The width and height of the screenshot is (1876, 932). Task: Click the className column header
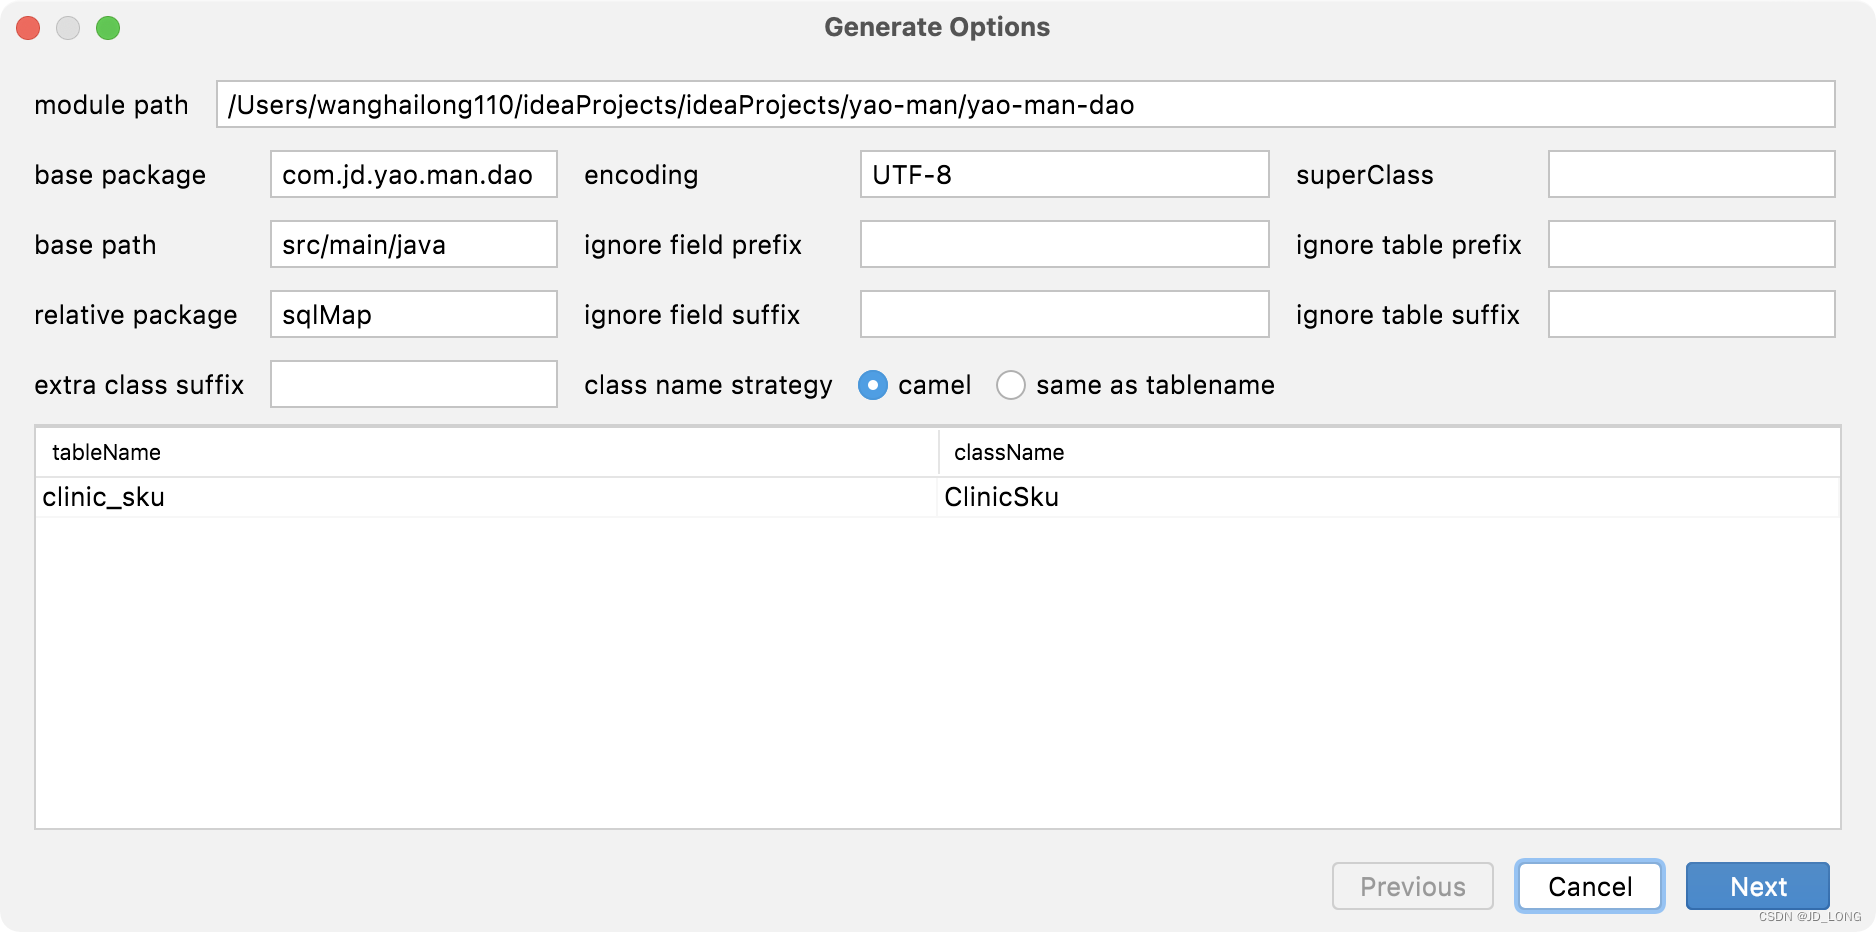coord(1390,452)
